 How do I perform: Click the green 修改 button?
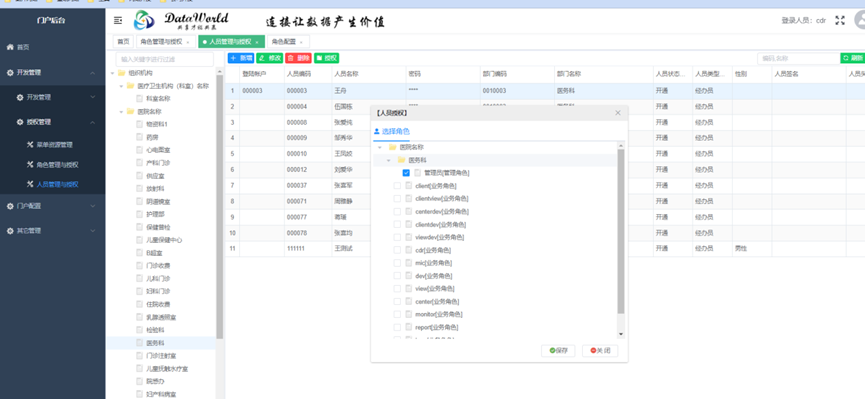click(x=270, y=58)
